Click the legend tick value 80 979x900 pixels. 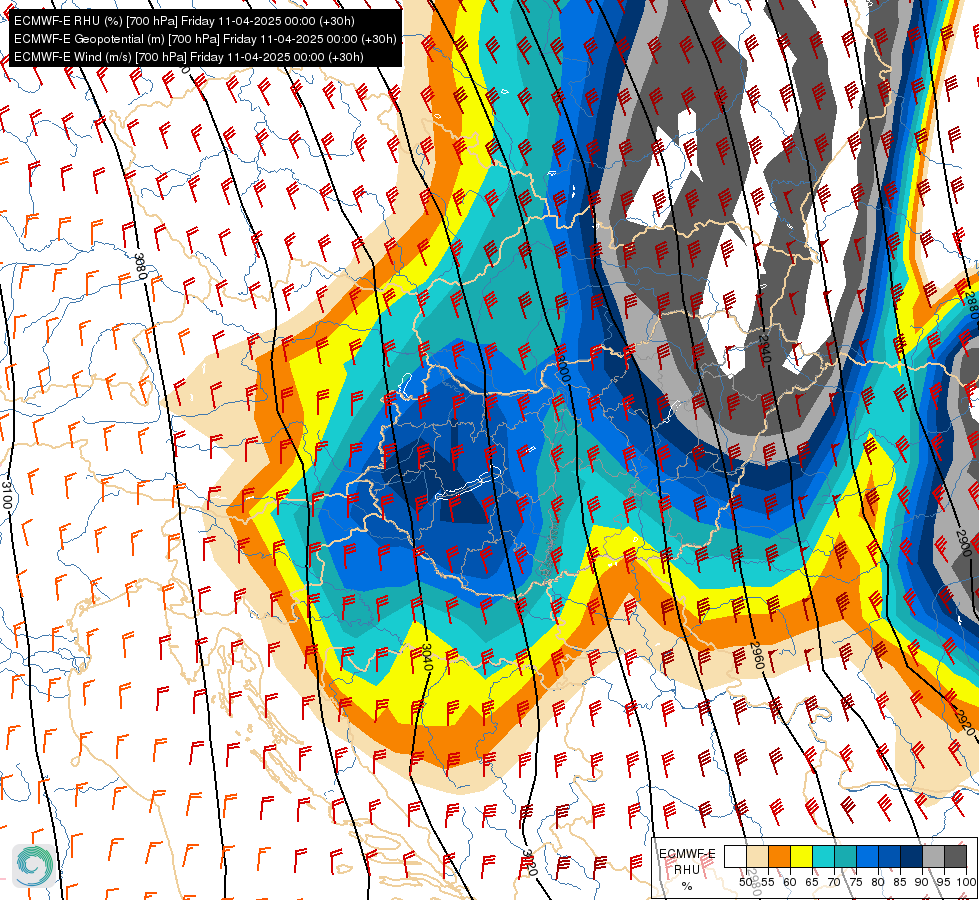click(878, 882)
